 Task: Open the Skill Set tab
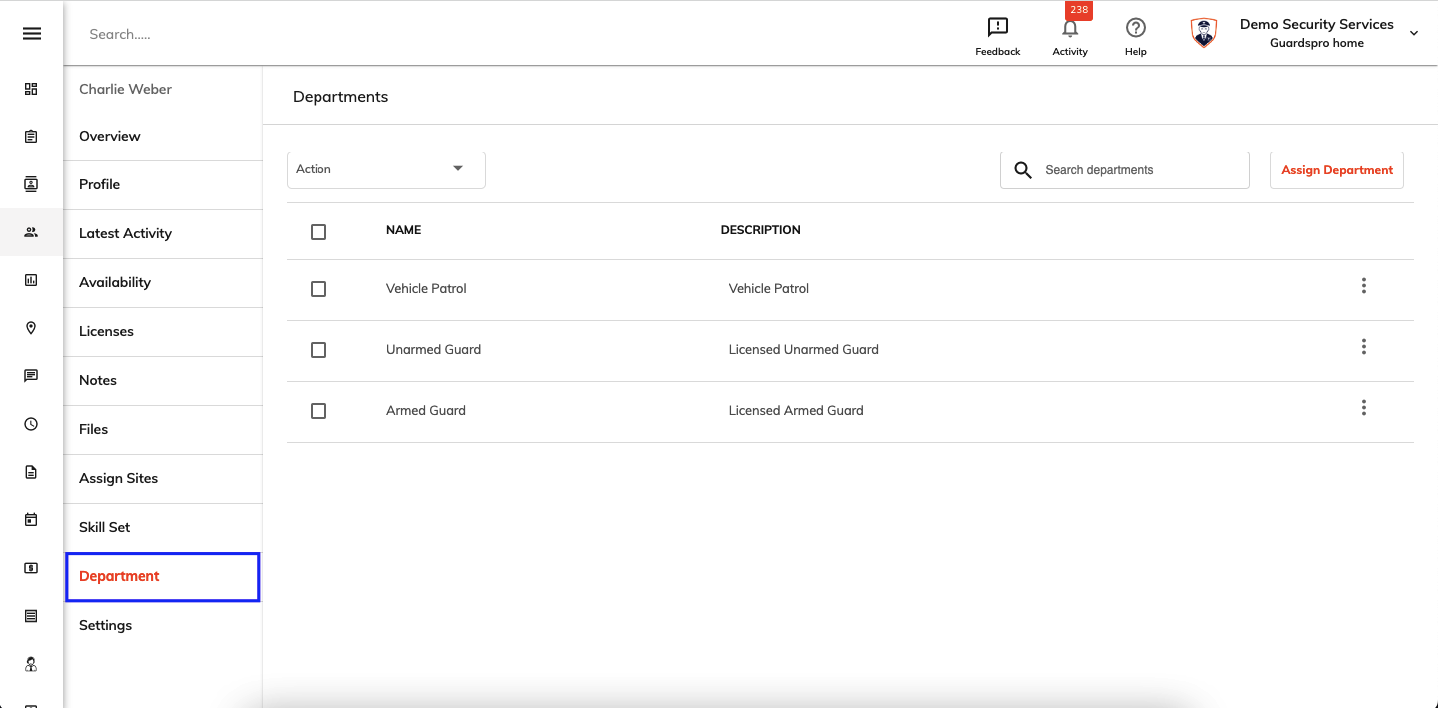pyautogui.click(x=163, y=527)
